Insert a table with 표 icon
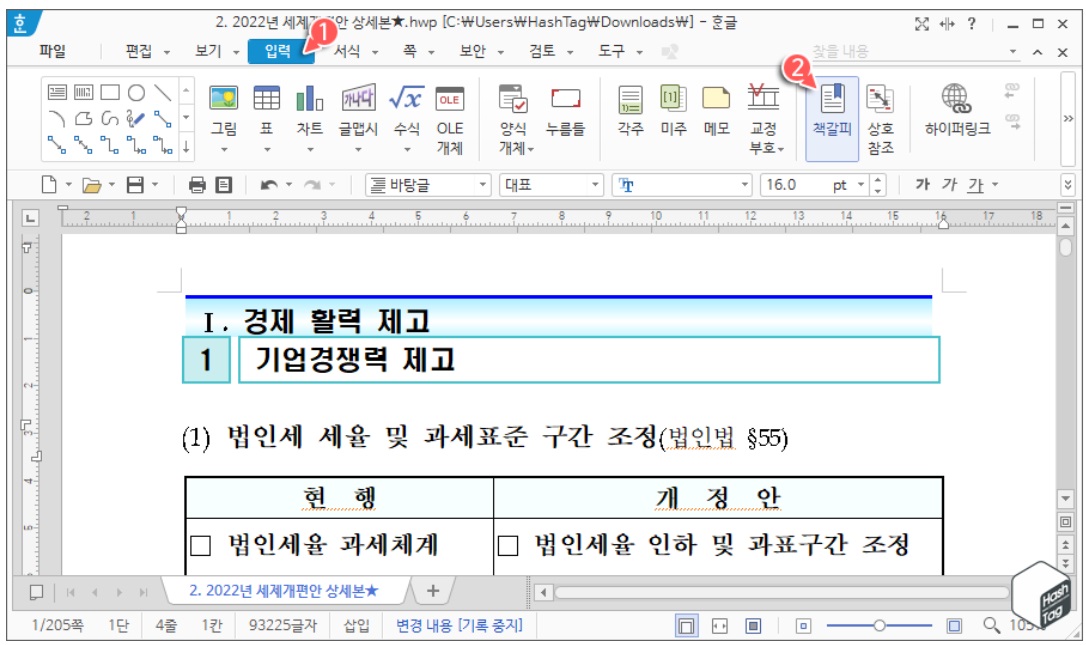1086x645 pixels. pyautogui.click(x=267, y=98)
